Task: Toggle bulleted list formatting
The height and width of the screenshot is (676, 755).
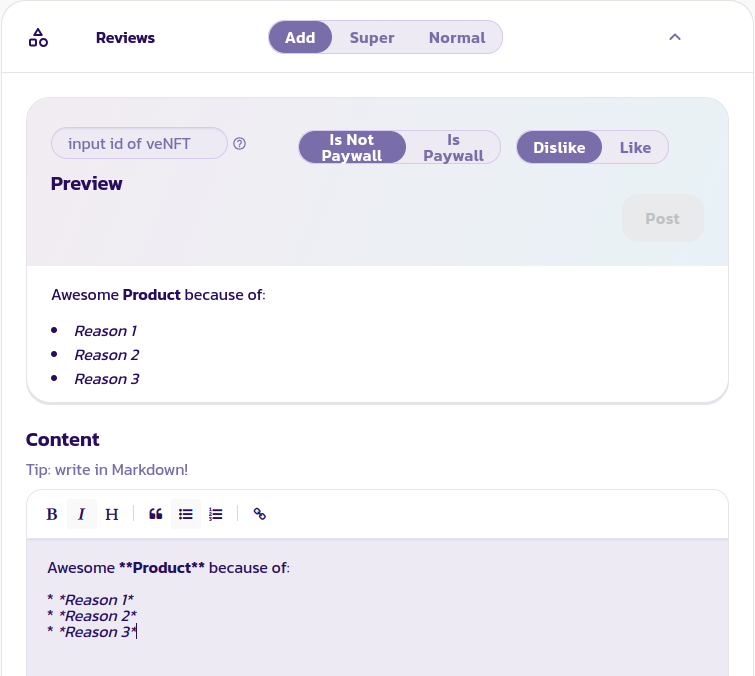Action: click(x=186, y=514)
